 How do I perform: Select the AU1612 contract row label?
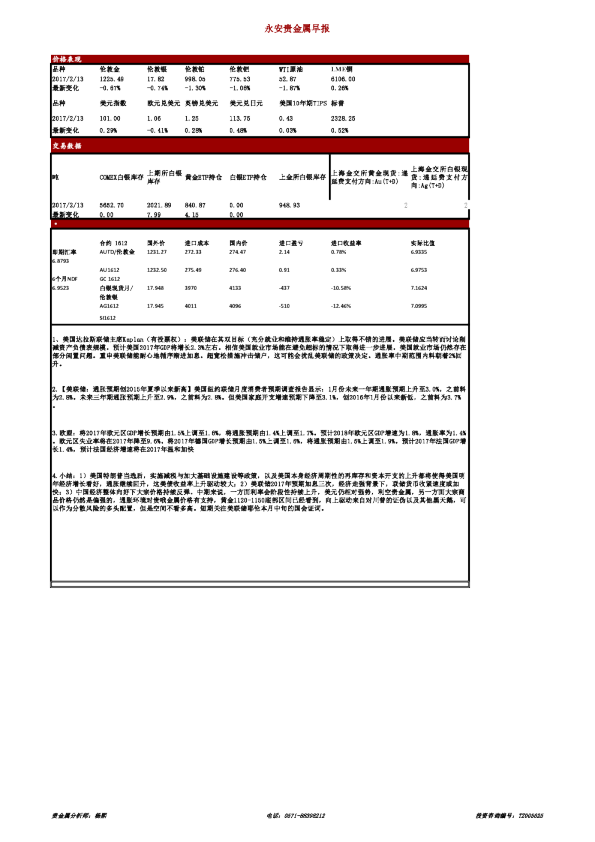point(110,270)
